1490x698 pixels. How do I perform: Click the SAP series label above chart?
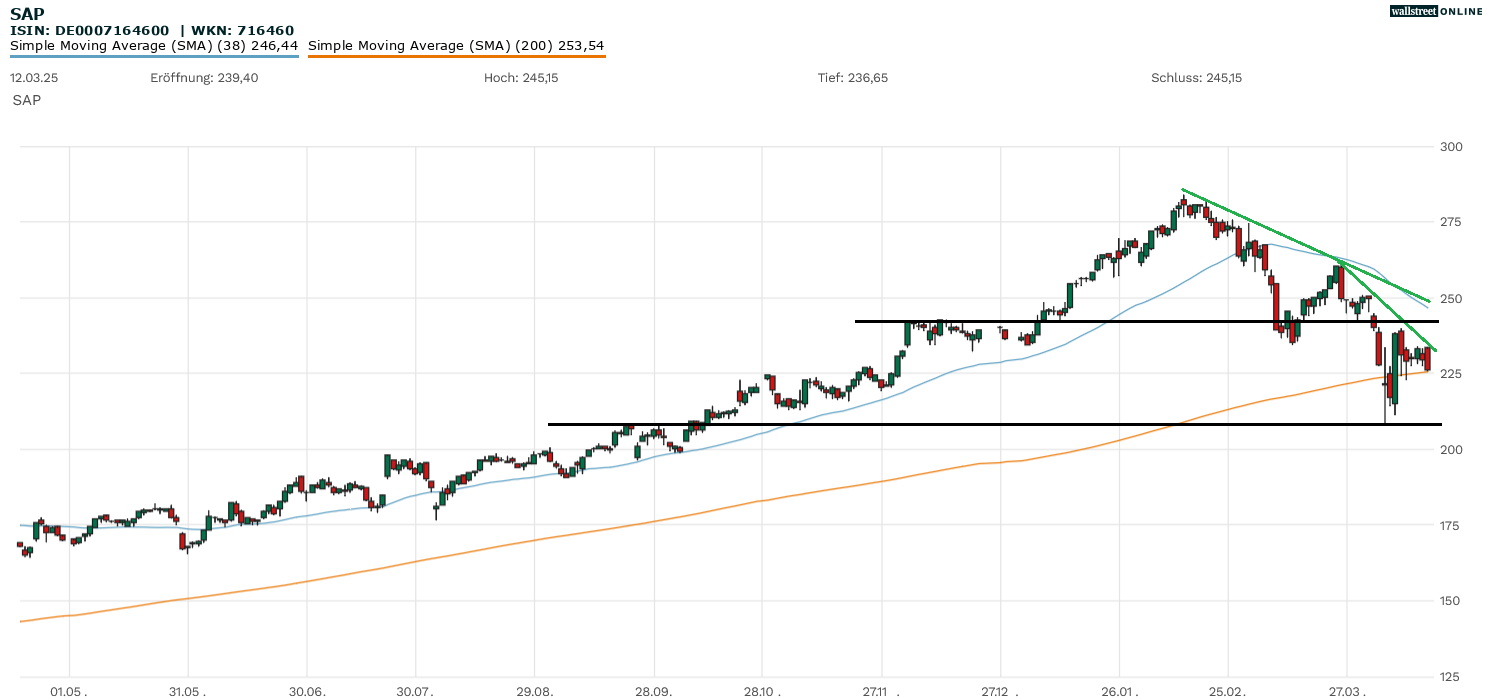27,100
